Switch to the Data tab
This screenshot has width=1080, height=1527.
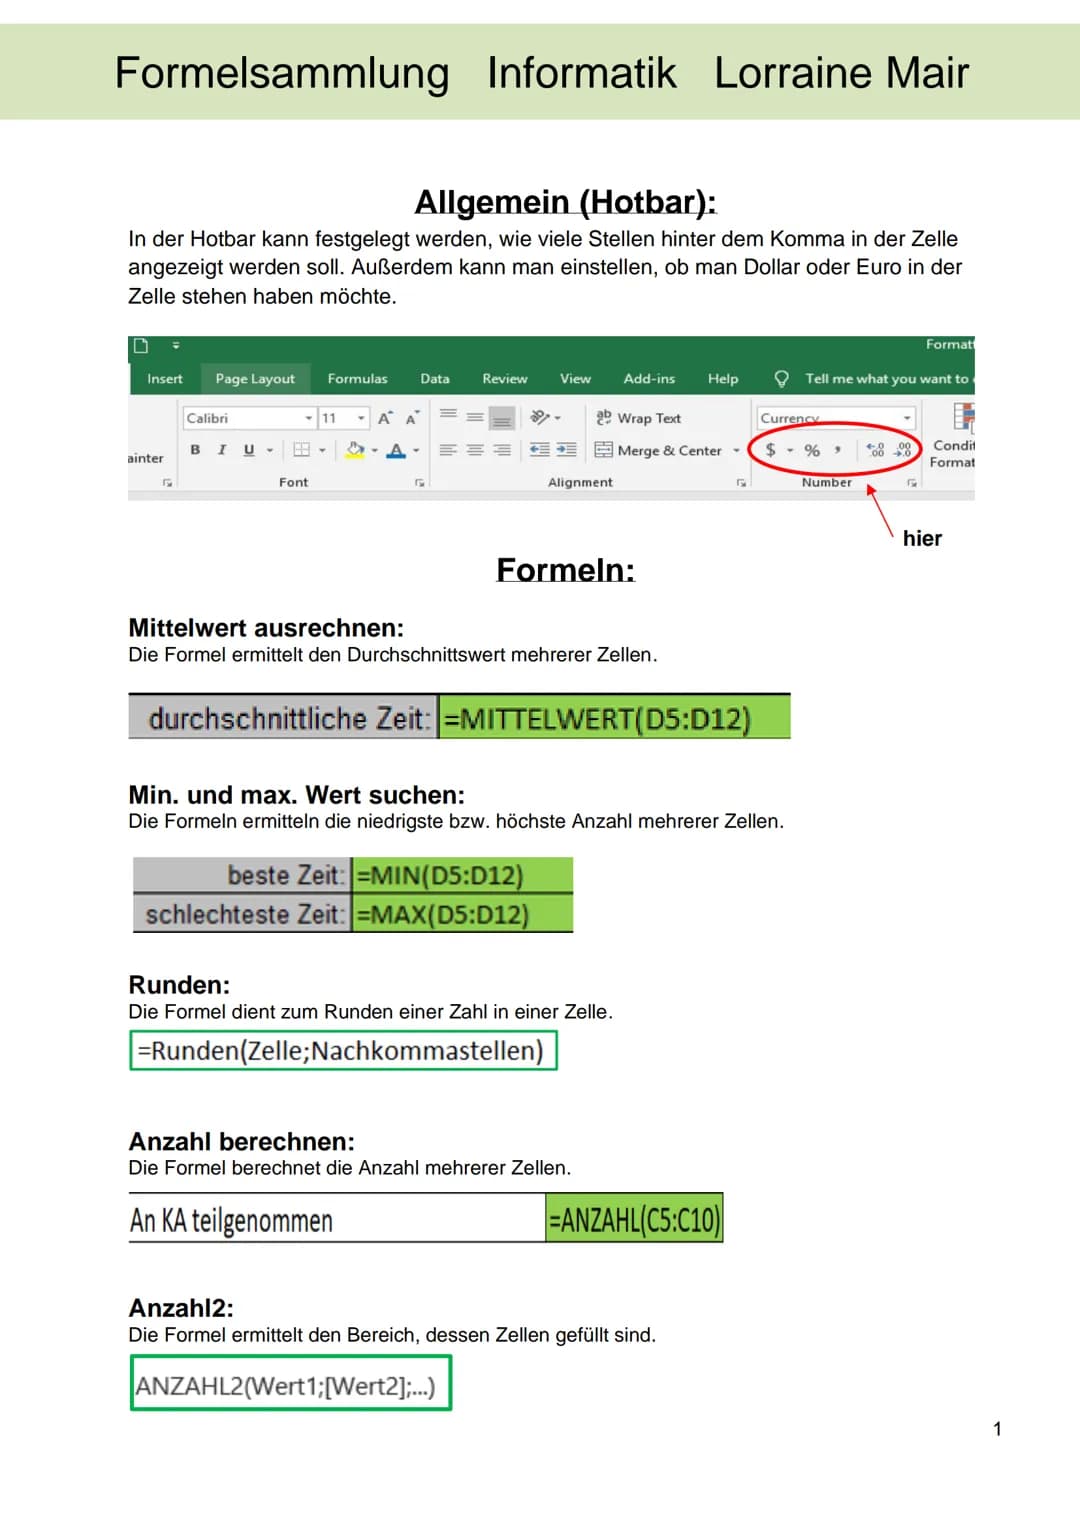click(x=435, y=379)
